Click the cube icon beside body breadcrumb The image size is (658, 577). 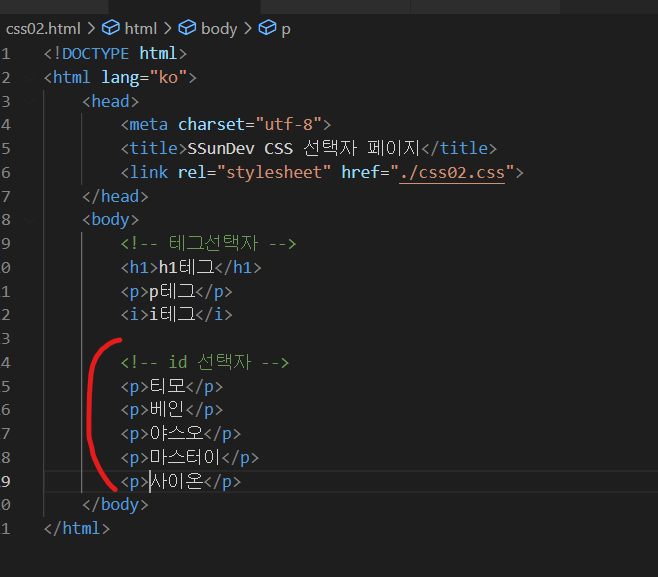tap(187, 28)
